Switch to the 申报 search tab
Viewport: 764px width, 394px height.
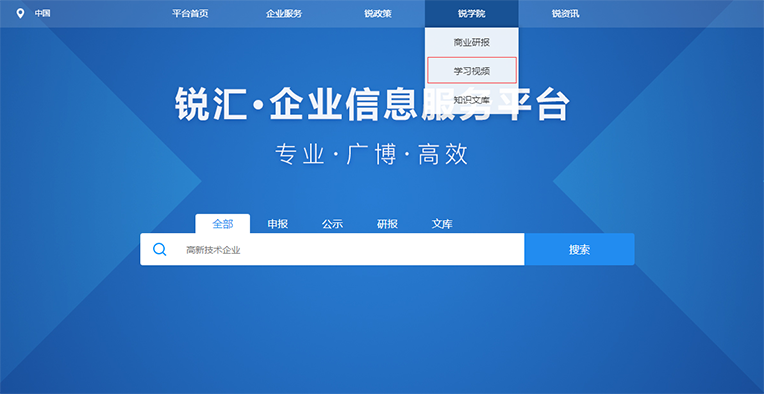(x=278, y=224)
